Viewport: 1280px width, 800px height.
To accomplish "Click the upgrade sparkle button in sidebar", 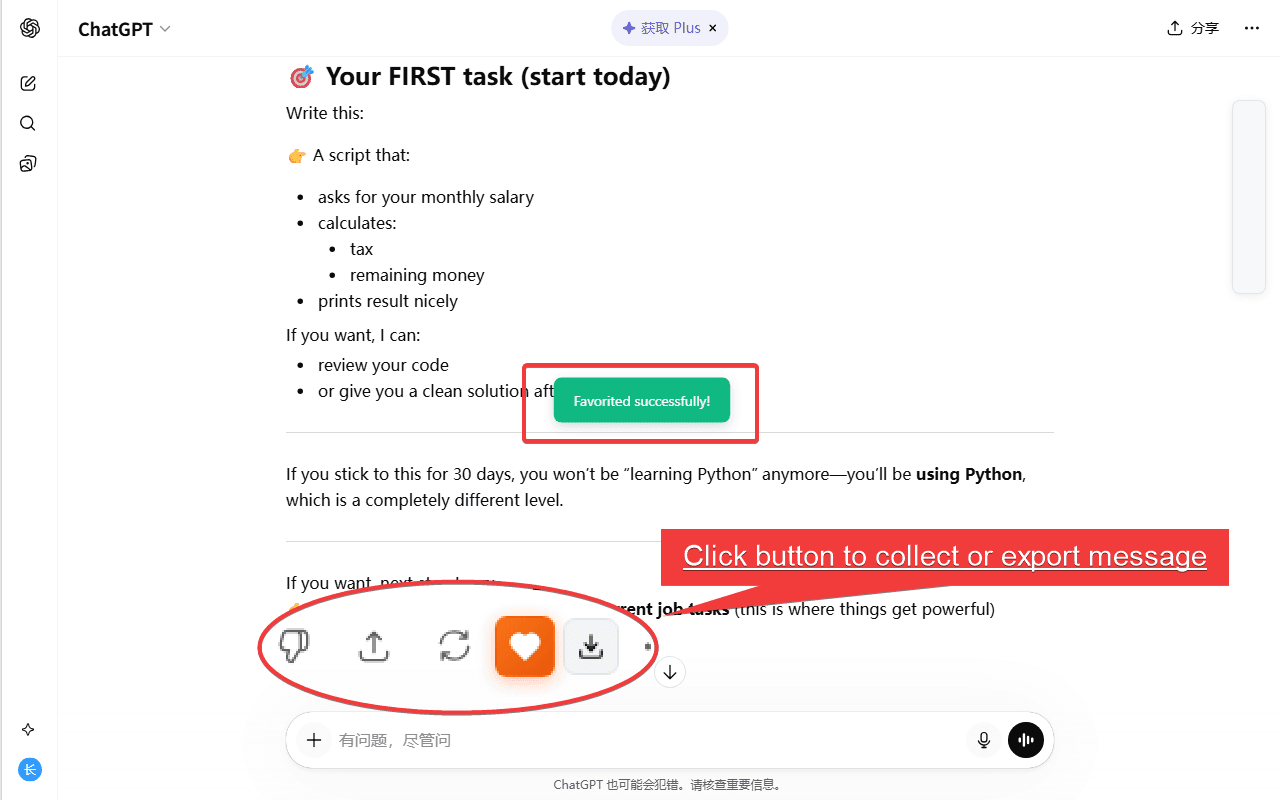I will point(27,729).
